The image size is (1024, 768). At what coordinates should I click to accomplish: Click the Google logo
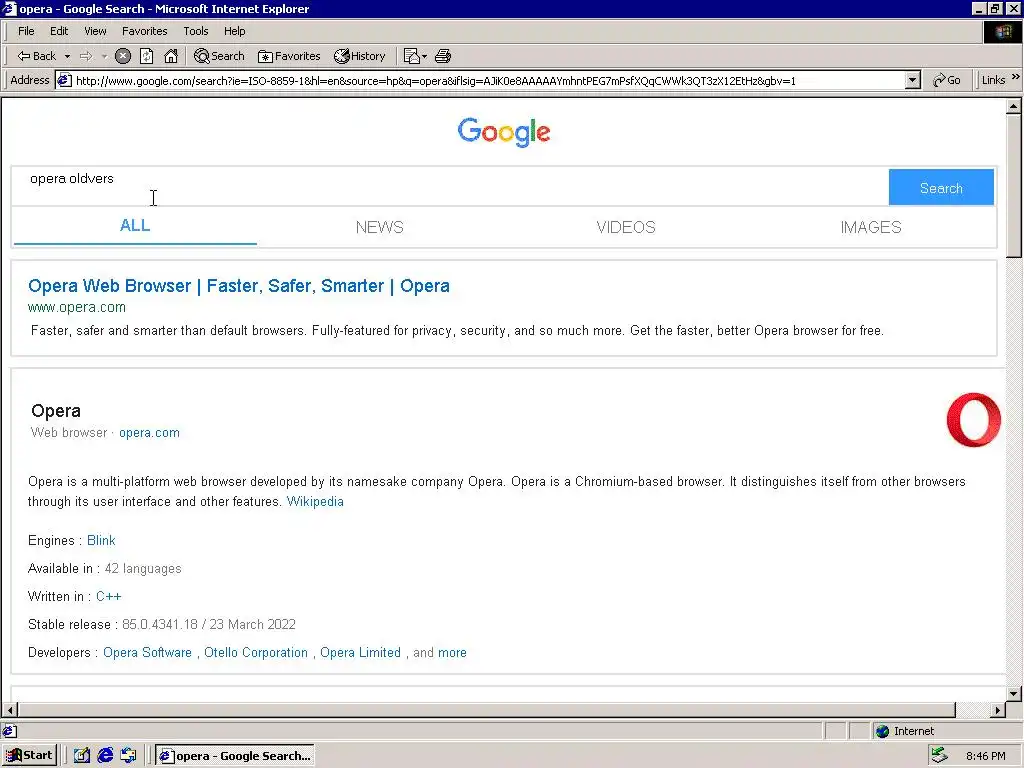pos(504,133)
